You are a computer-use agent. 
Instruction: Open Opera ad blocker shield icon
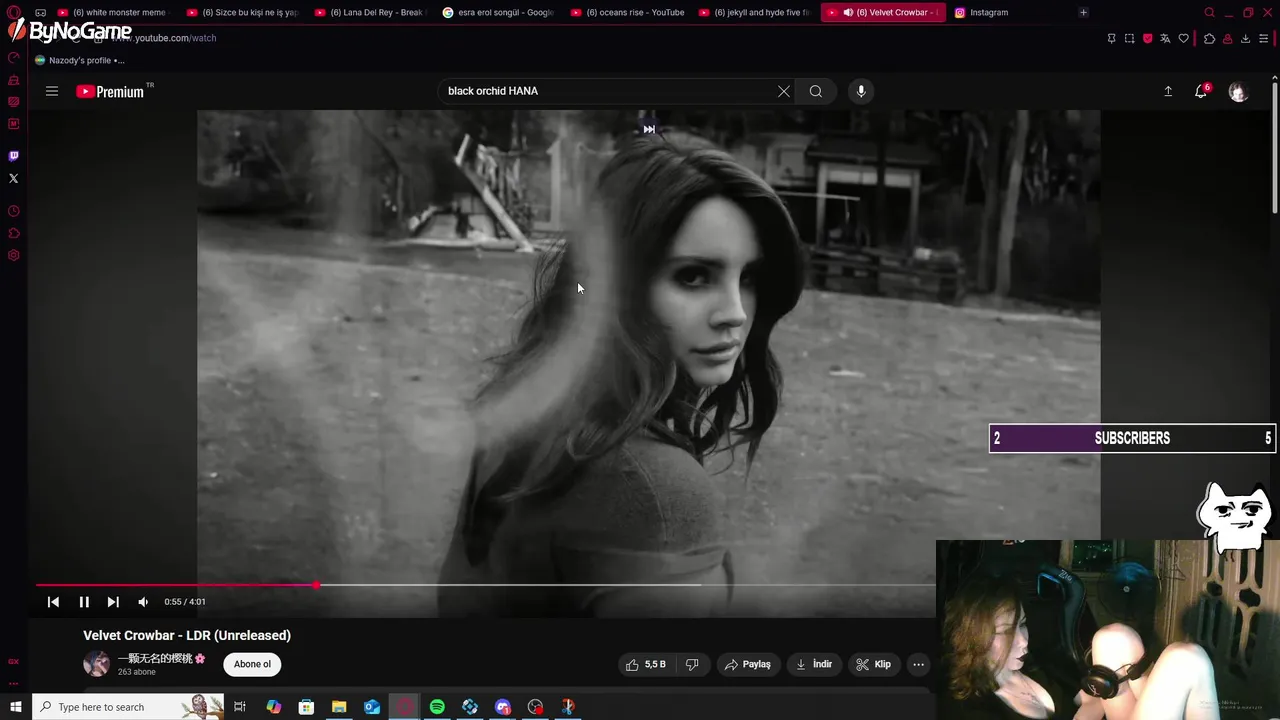coord(1147,38)
